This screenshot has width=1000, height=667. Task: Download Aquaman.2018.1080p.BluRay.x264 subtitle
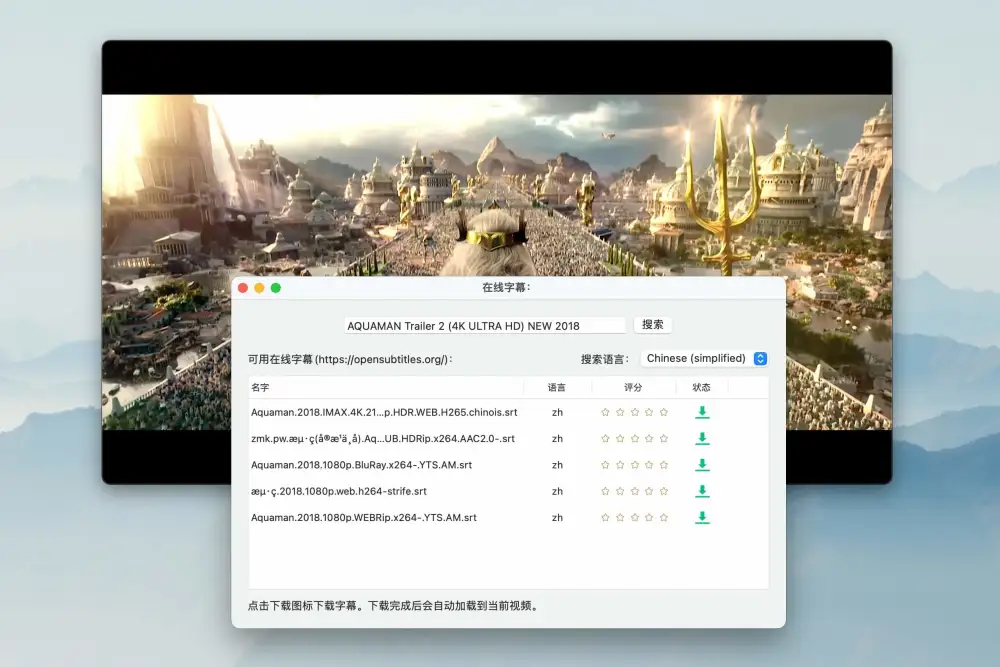point(702,465)
